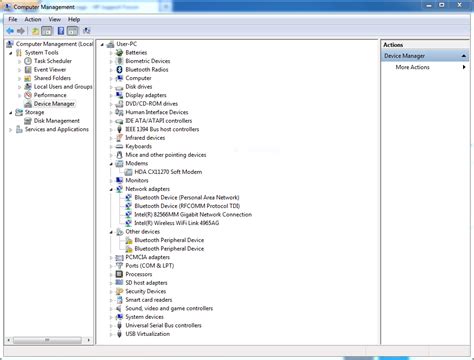This screenshot has height=360, width=474.
Task: Select Computer Management (Local) root
Action: pos(54,44)
